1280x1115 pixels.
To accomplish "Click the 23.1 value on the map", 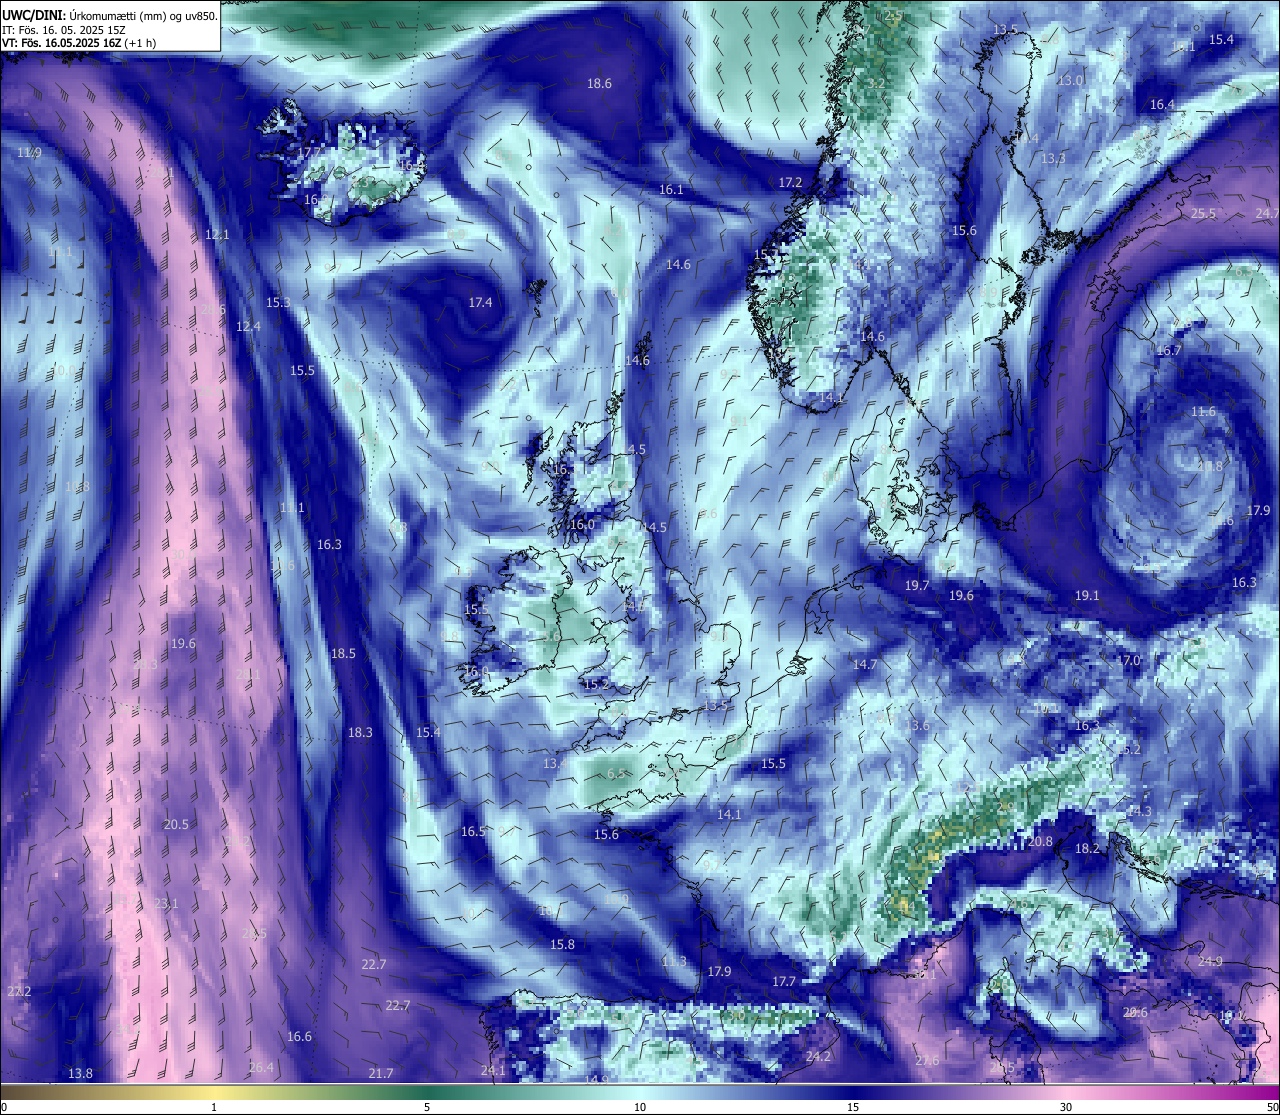I will pos(166,903).
